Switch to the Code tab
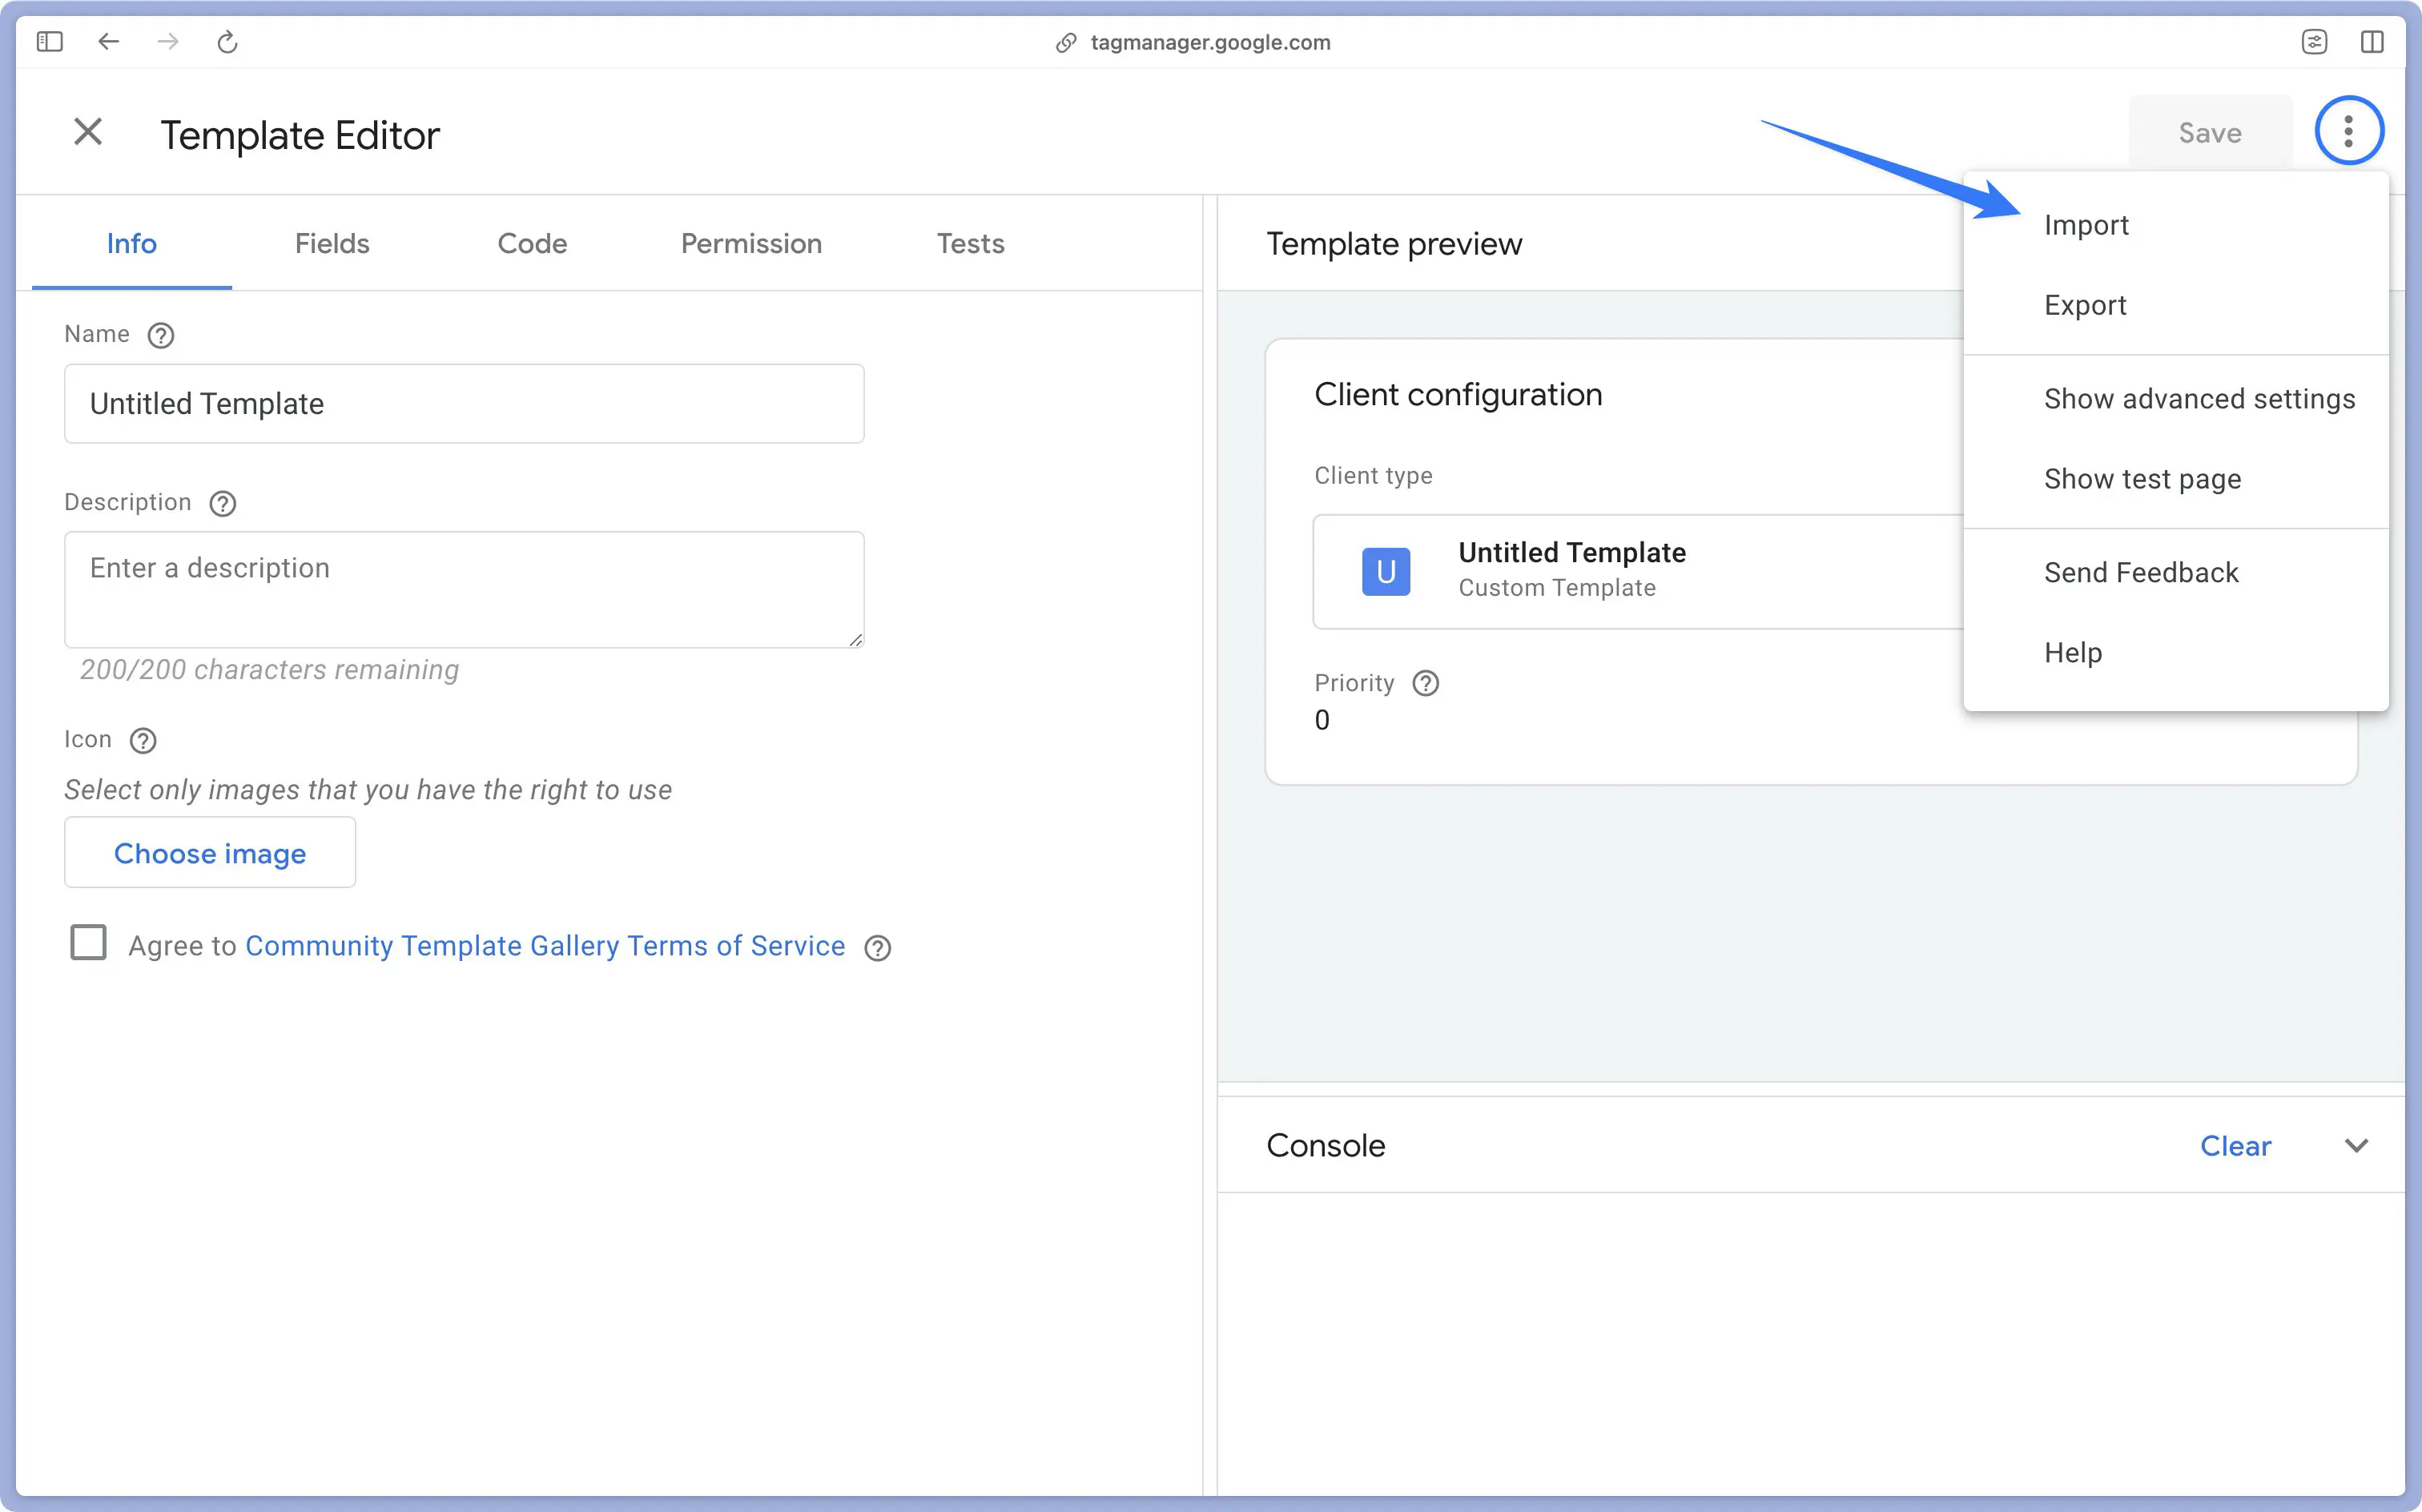 coord(532,243)
